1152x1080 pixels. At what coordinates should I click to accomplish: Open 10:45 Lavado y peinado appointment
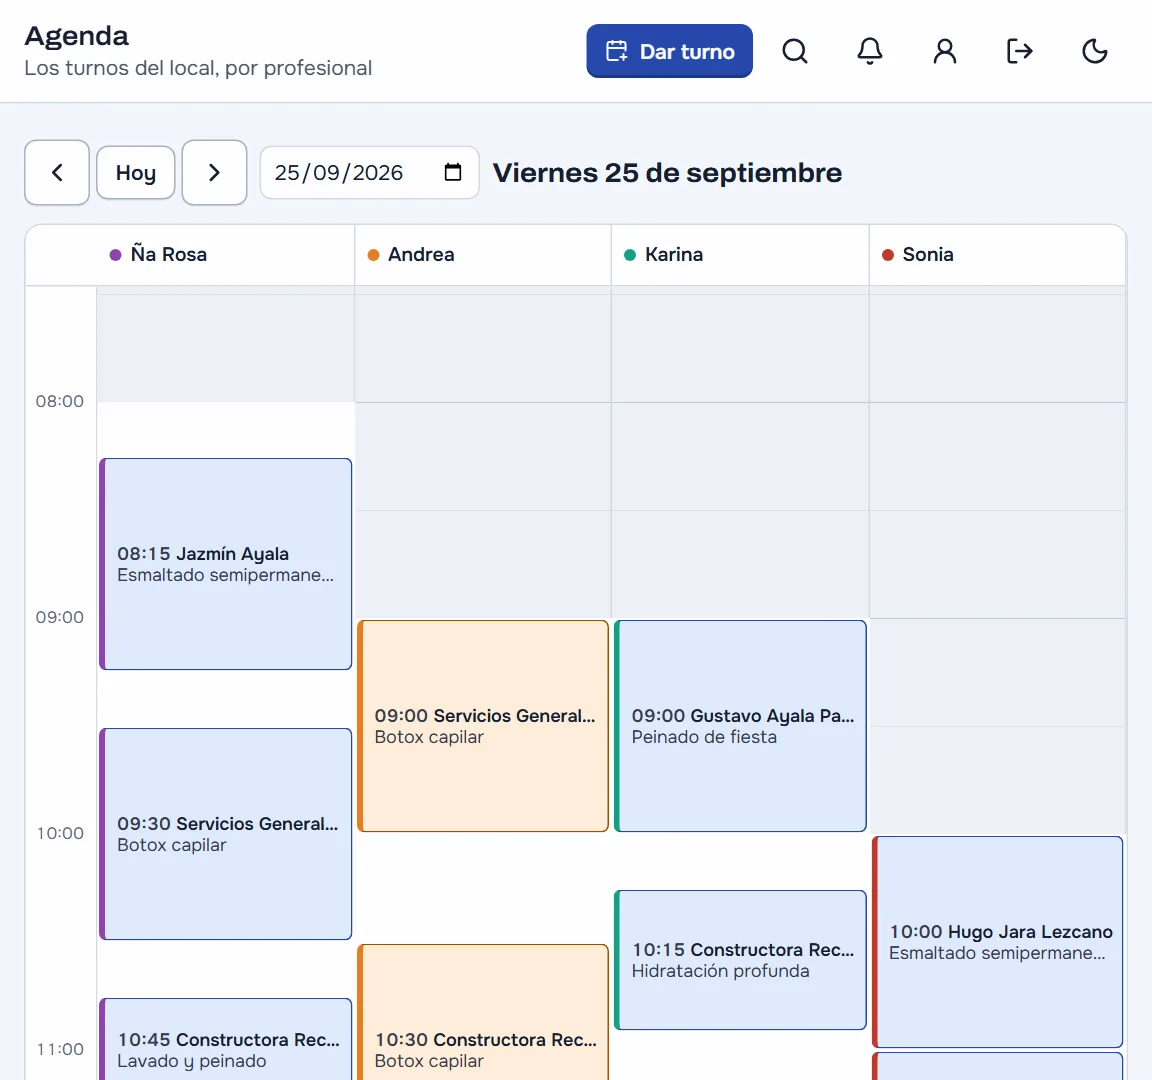coord(226,1039)
